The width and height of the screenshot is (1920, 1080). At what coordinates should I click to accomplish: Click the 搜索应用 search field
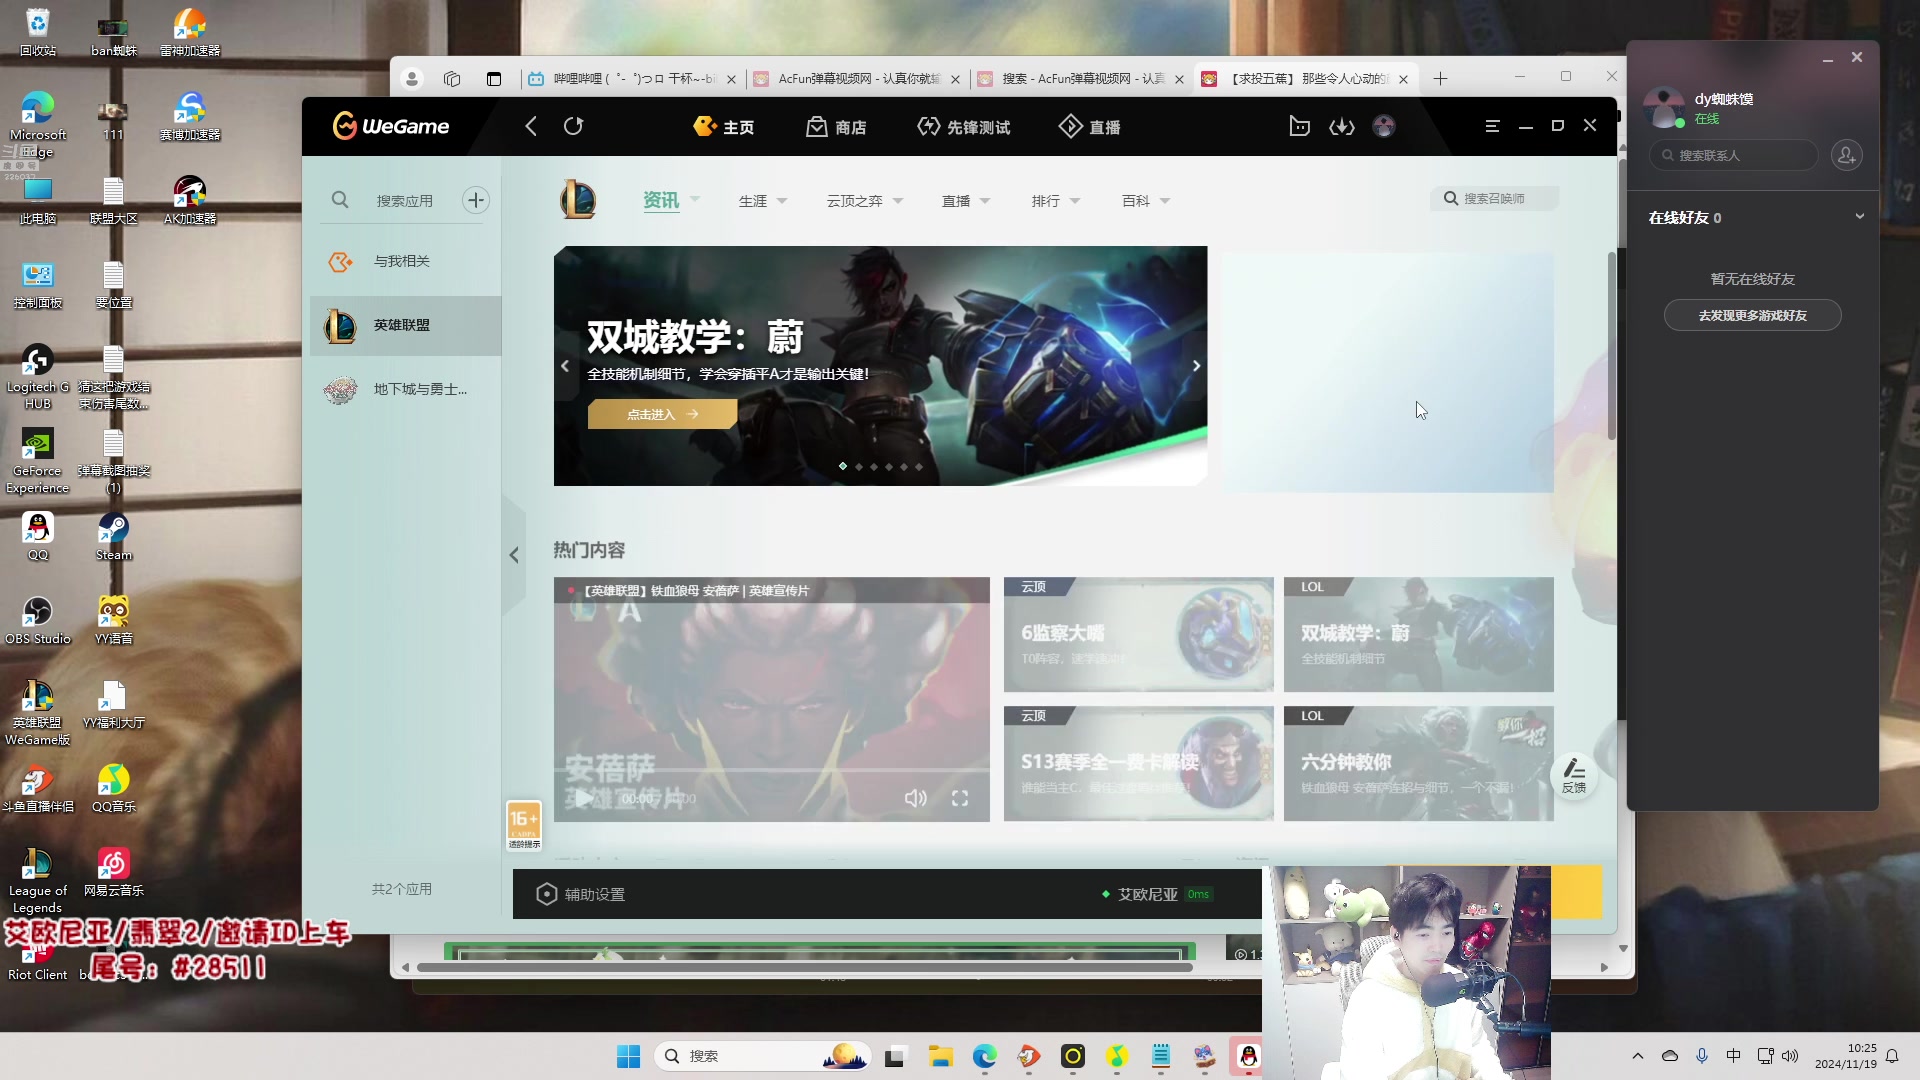click(405, 201)
